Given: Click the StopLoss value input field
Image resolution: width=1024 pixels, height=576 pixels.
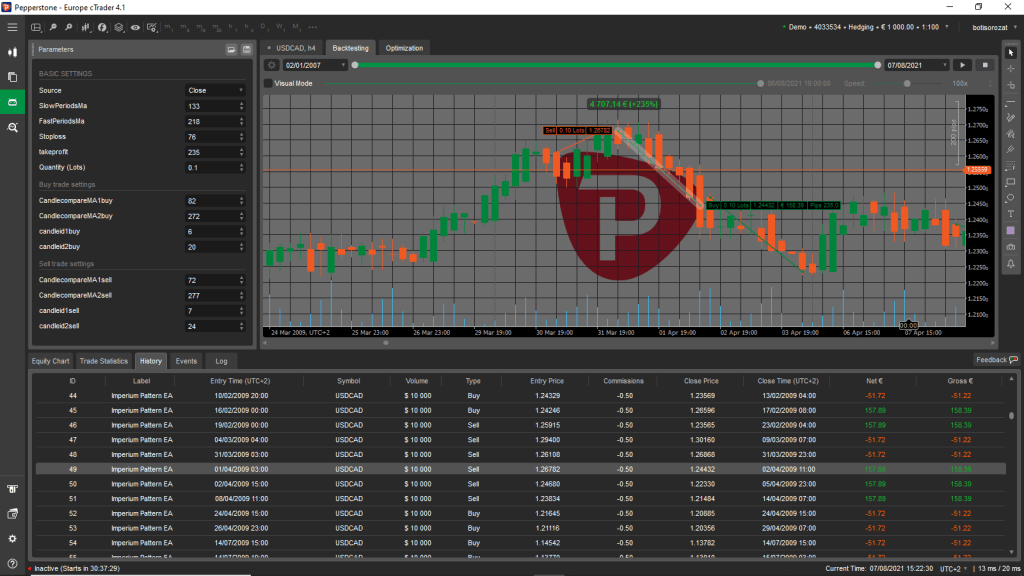Looking at the screenshot, I should point(210,136).
